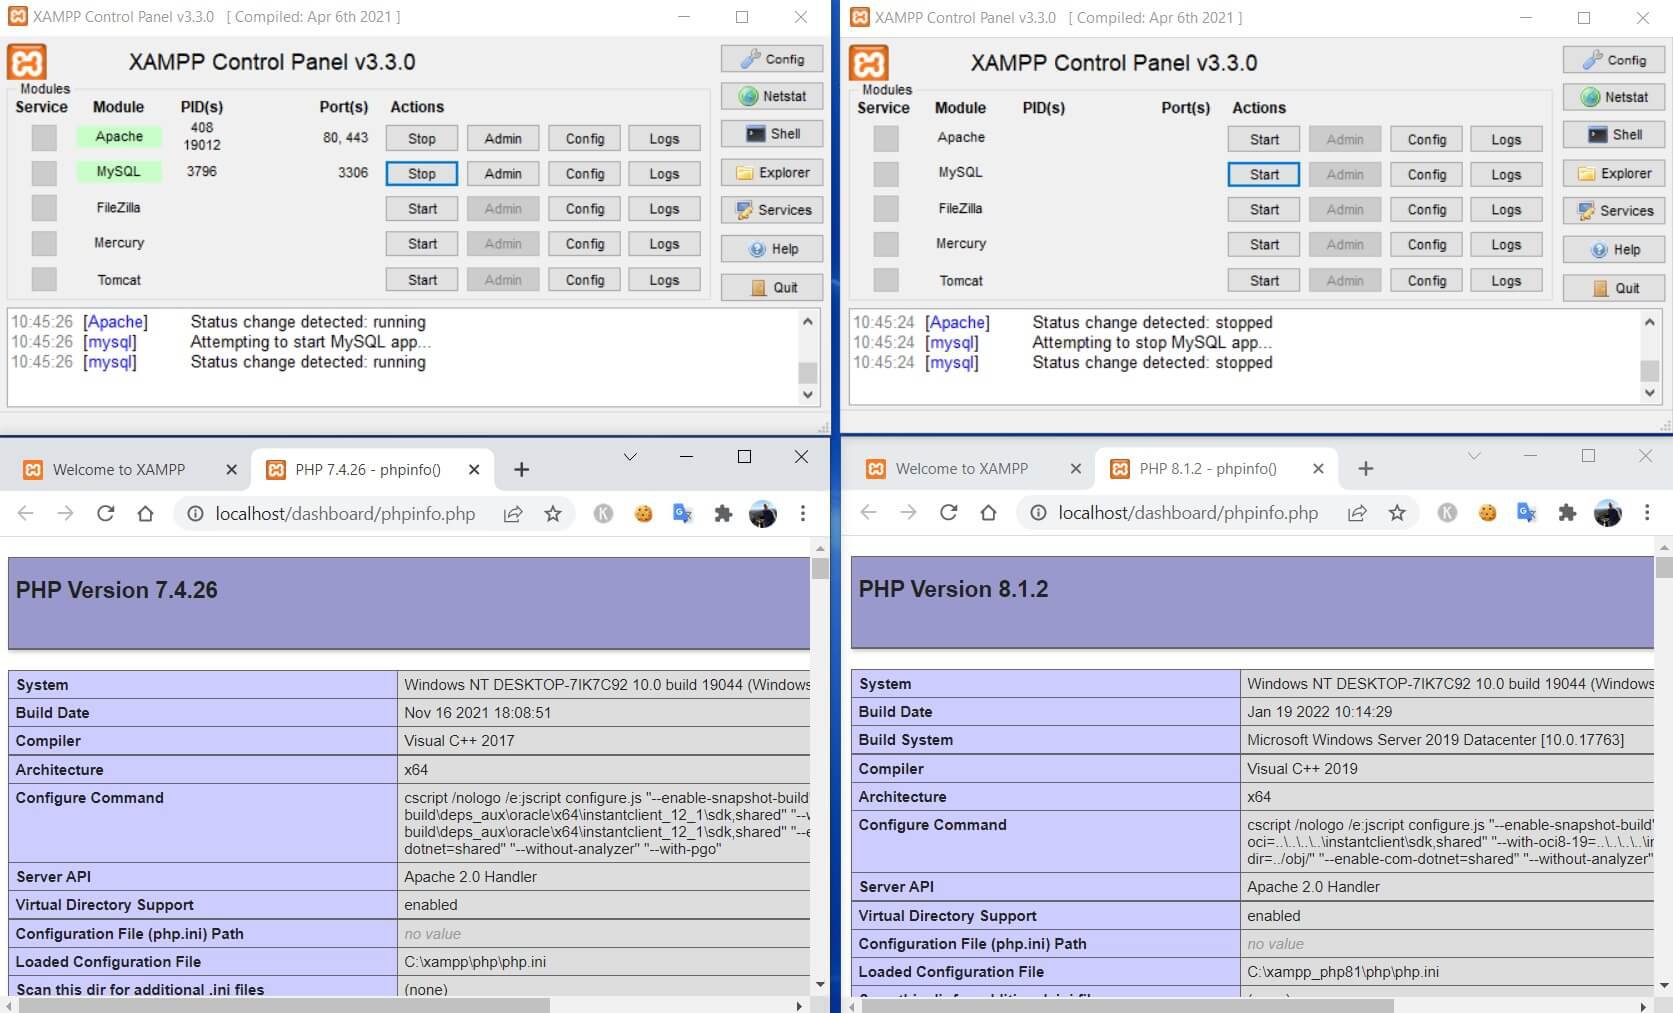Open the profile avatar in left browser
1673x1013 pixels.
point(763,513)
